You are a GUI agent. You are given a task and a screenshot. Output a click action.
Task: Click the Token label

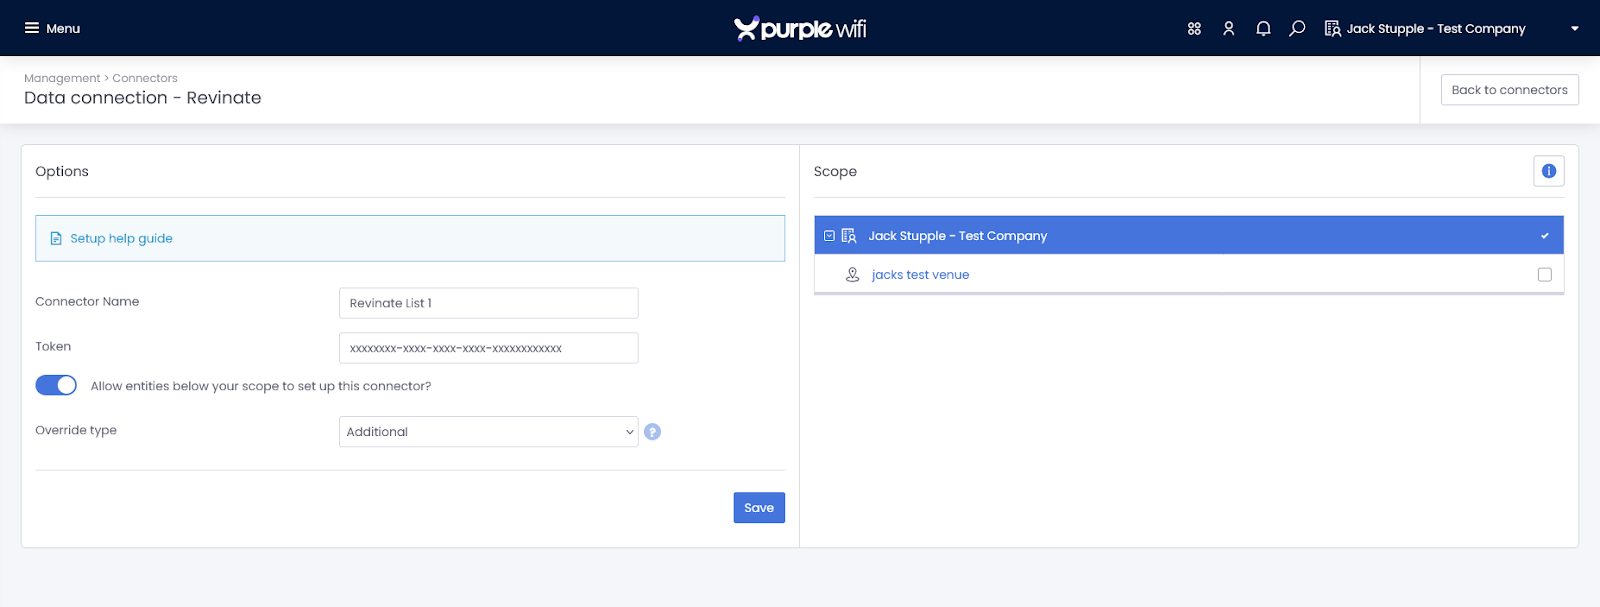53,347
